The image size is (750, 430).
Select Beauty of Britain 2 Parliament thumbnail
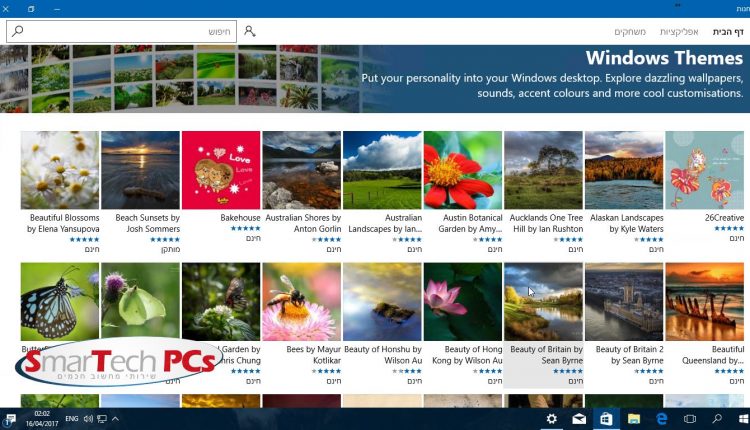click(624, 302)
